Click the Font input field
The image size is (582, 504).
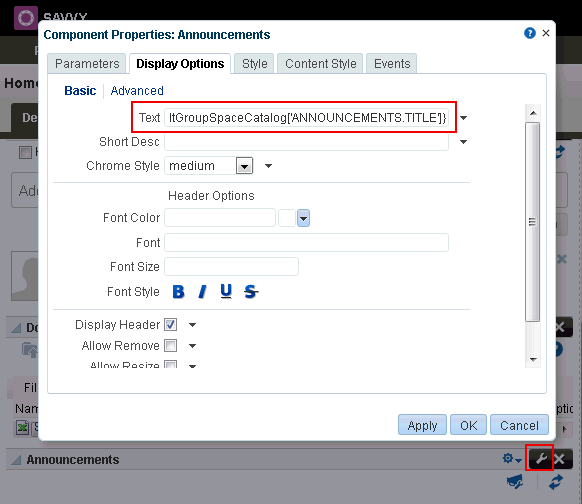coord(307,242)
